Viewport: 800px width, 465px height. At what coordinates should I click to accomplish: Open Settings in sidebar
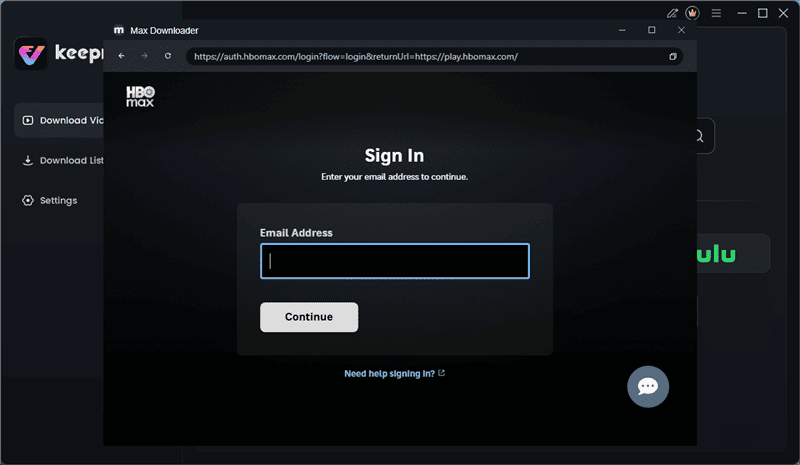(49, 201)
